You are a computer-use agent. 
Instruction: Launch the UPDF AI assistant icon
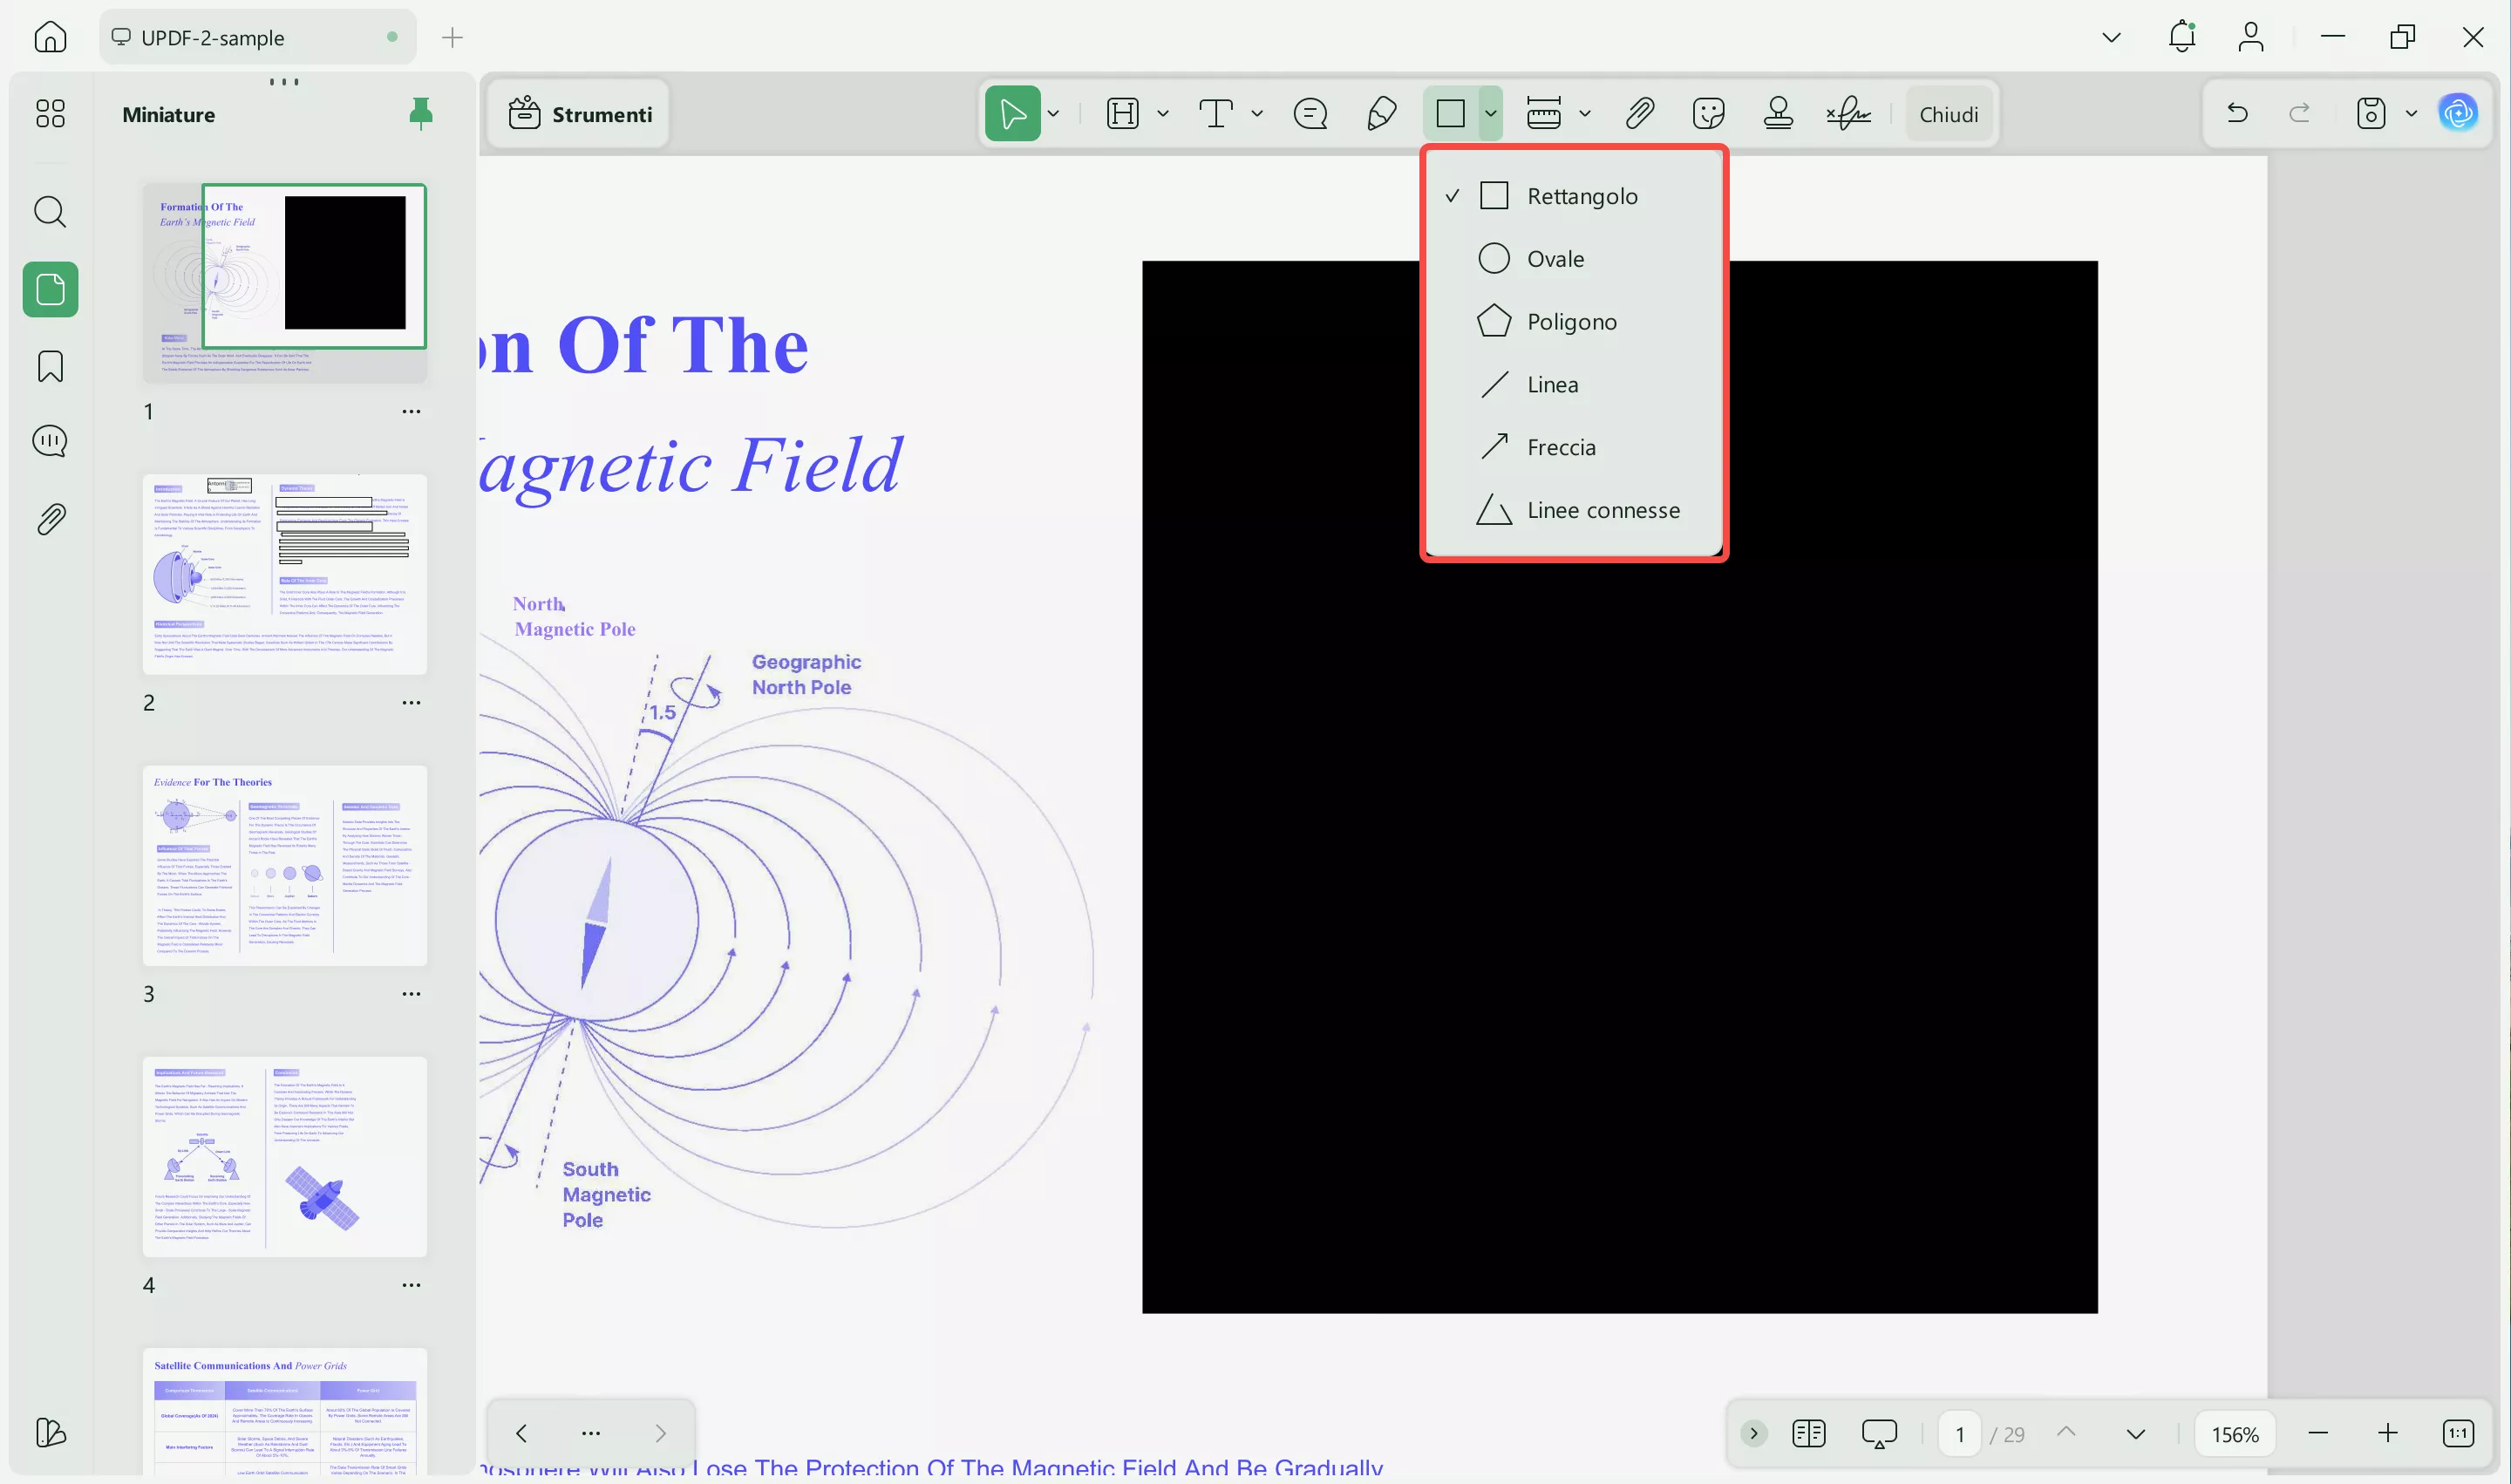[2457, 113]
